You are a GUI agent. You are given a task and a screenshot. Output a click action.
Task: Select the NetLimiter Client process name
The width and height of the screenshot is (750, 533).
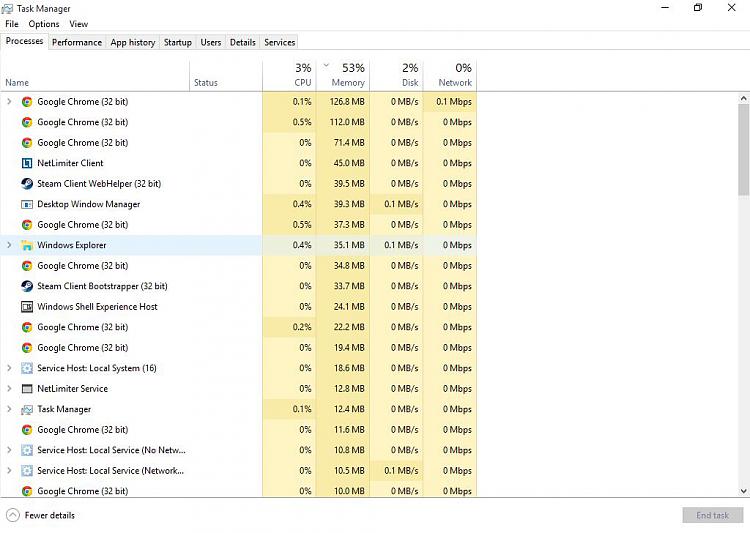pyautogui.click(x=70, y=163)
